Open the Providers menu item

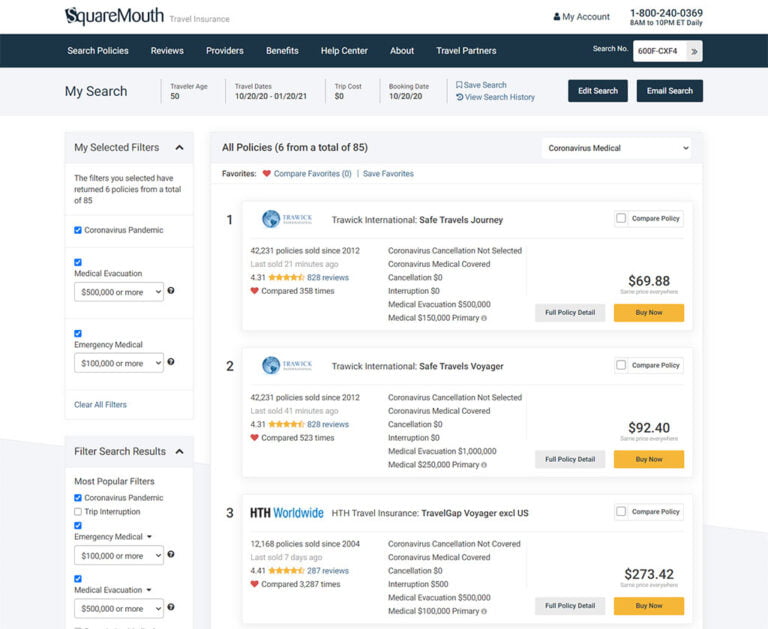[x=225, y=51]
